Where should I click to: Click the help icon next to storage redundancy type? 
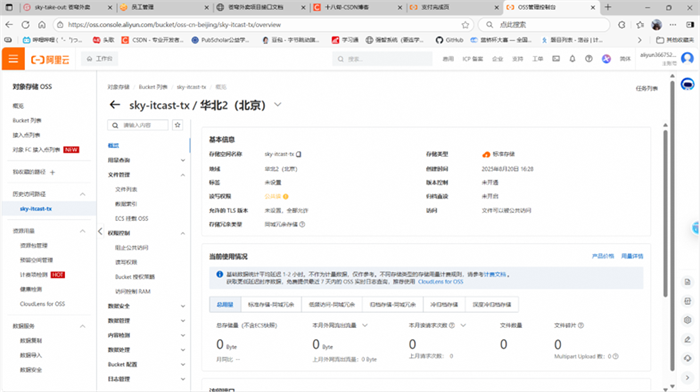[x=302, y=225]
